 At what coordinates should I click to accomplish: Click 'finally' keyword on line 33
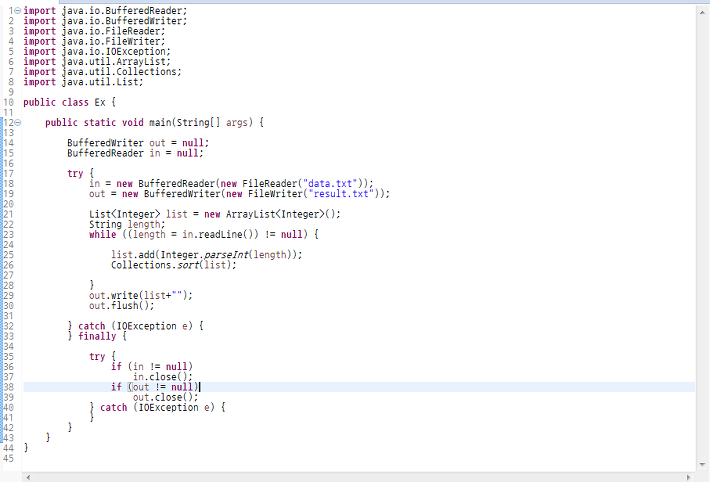[x=97, y=337]
